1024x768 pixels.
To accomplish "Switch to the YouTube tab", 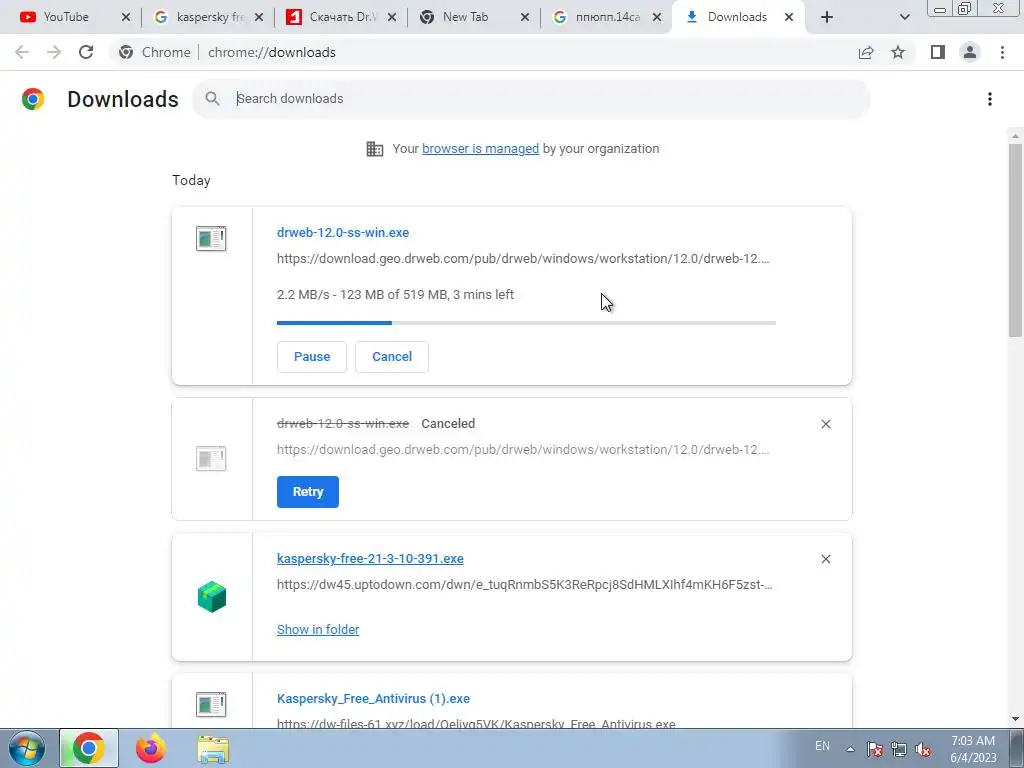I will (65, 17).
